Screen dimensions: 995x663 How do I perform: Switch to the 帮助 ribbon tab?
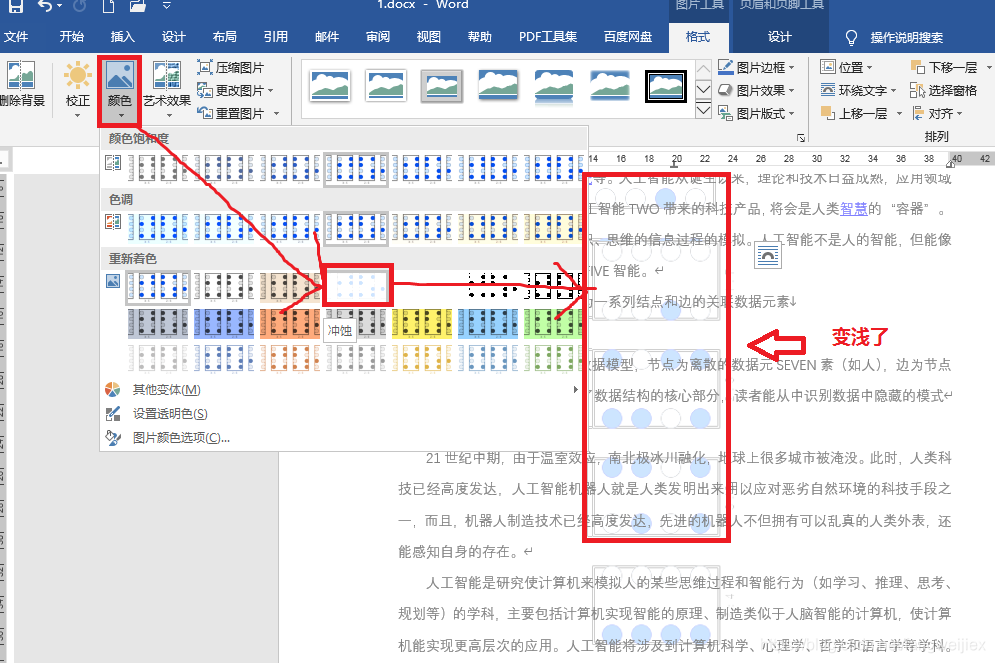pyautogui.click(x=480, y=37)
